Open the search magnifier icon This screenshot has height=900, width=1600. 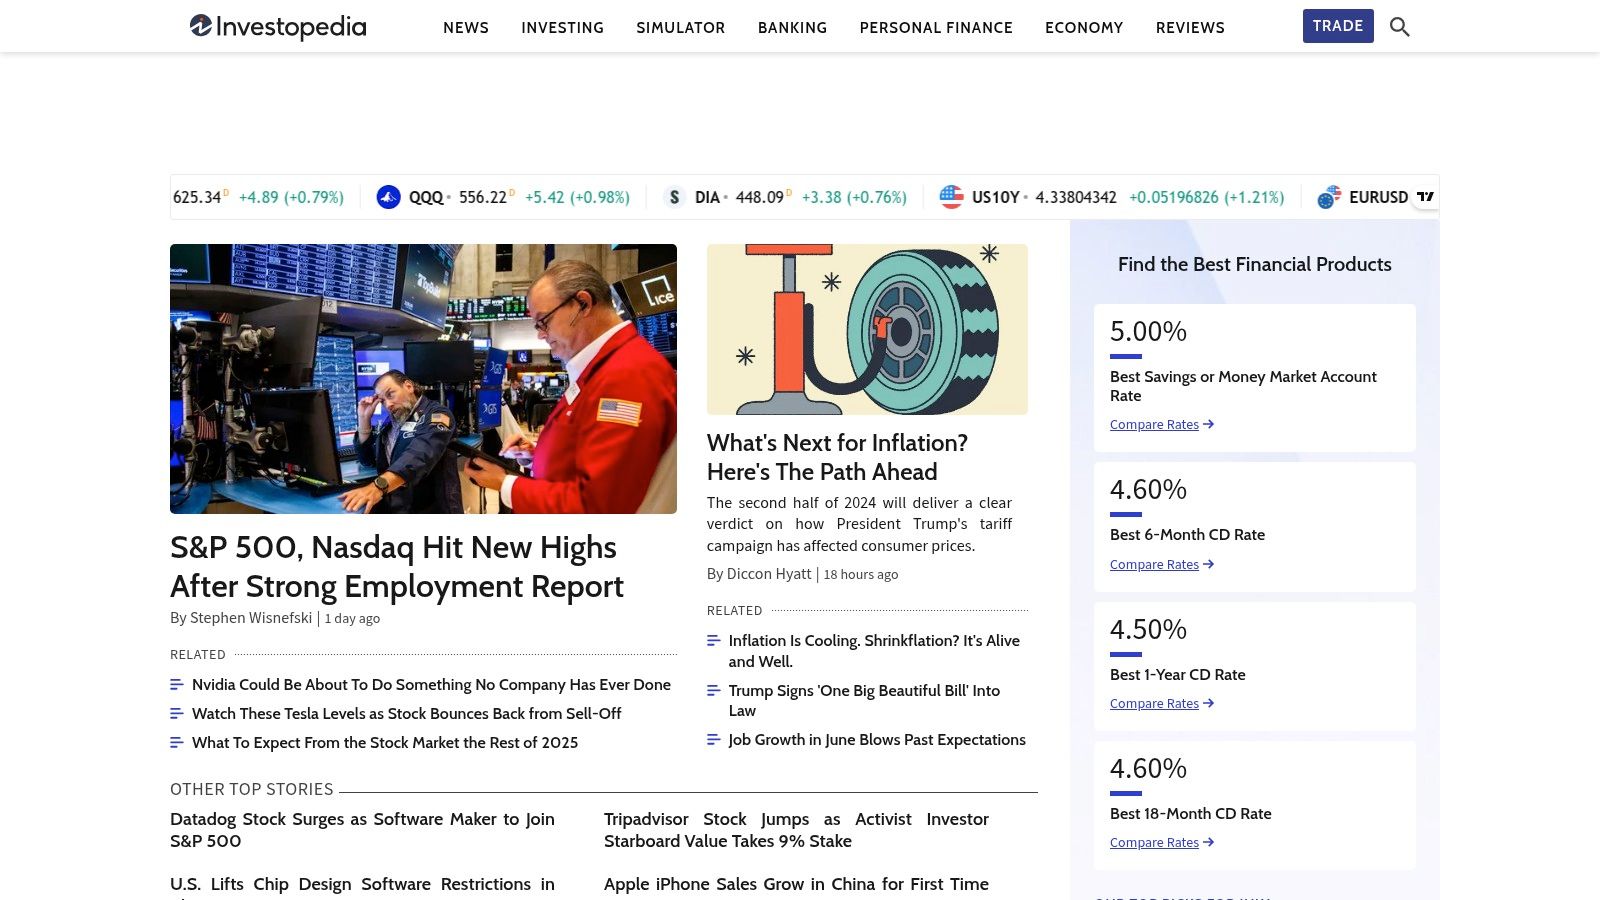tap(1400, 27)
